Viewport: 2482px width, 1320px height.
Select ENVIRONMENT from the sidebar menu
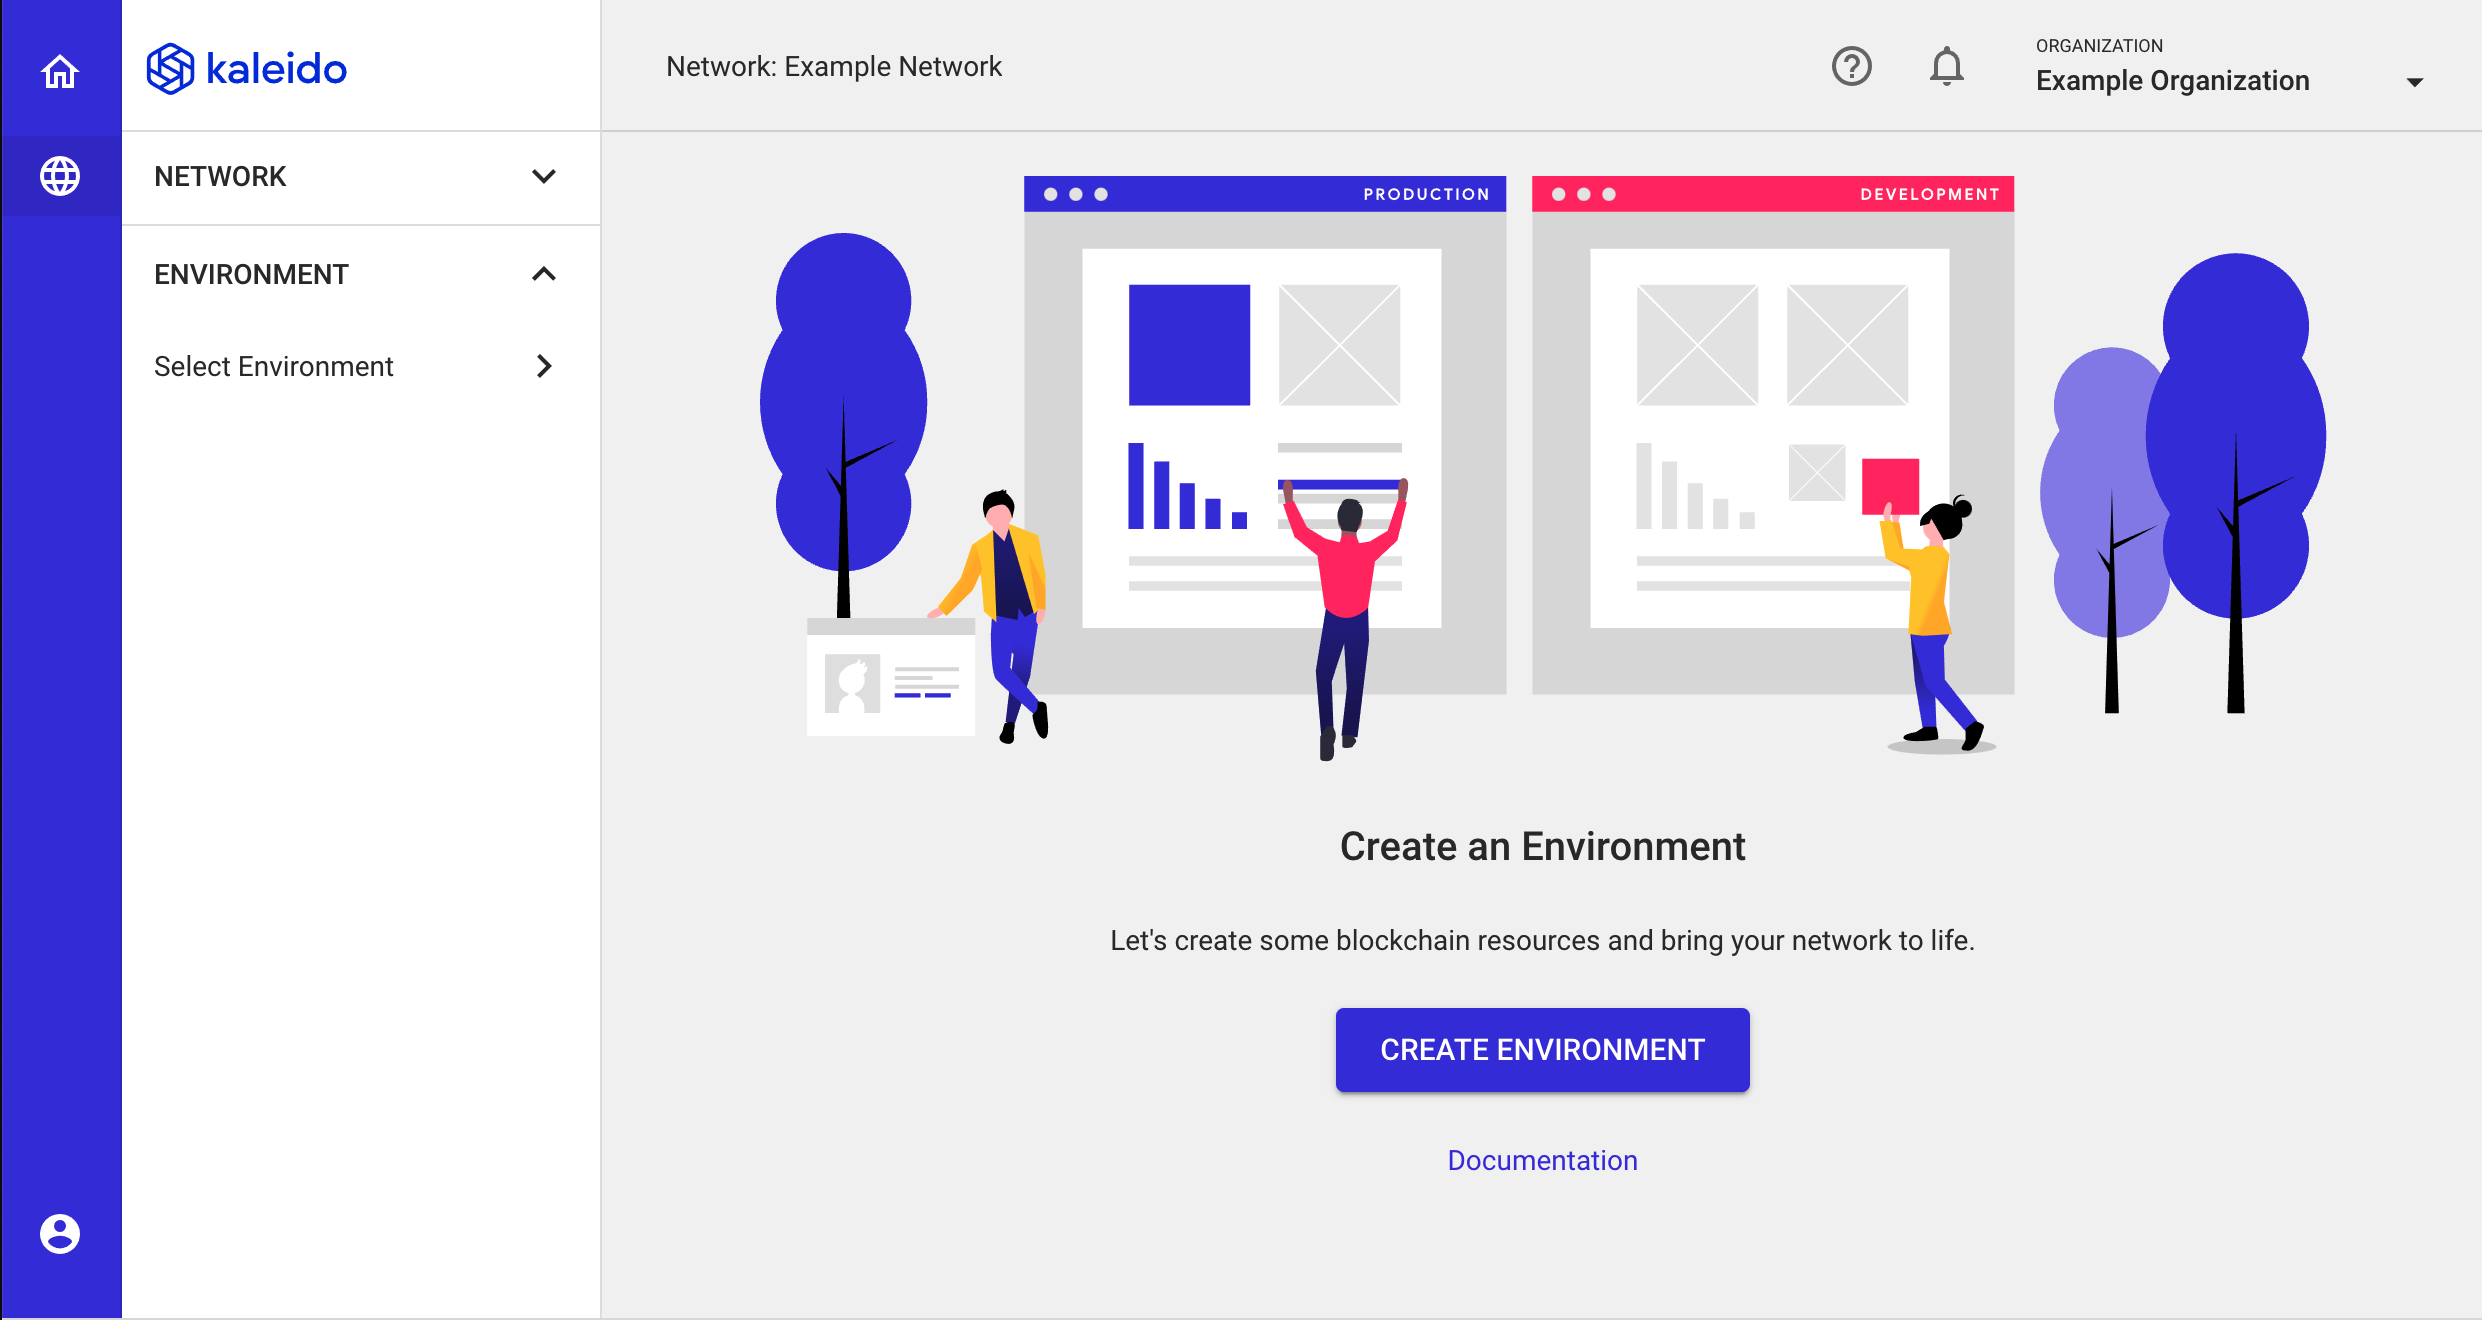coord(353,273)
